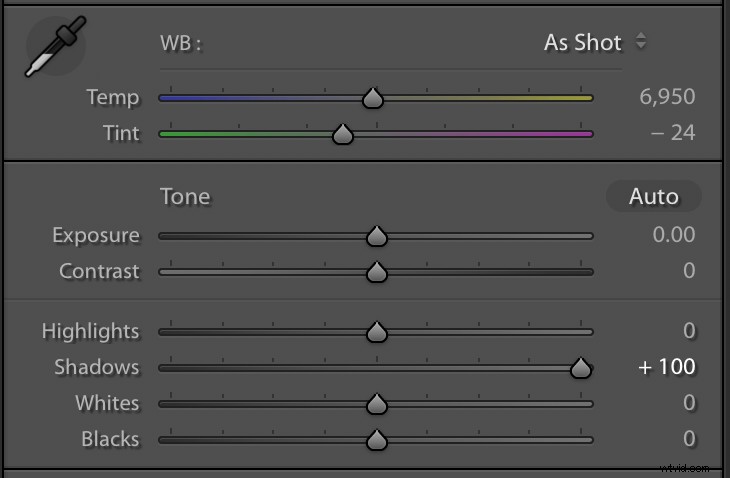Click the Exposure slider handle
This screenshot has height=478, width=730.
377,236
